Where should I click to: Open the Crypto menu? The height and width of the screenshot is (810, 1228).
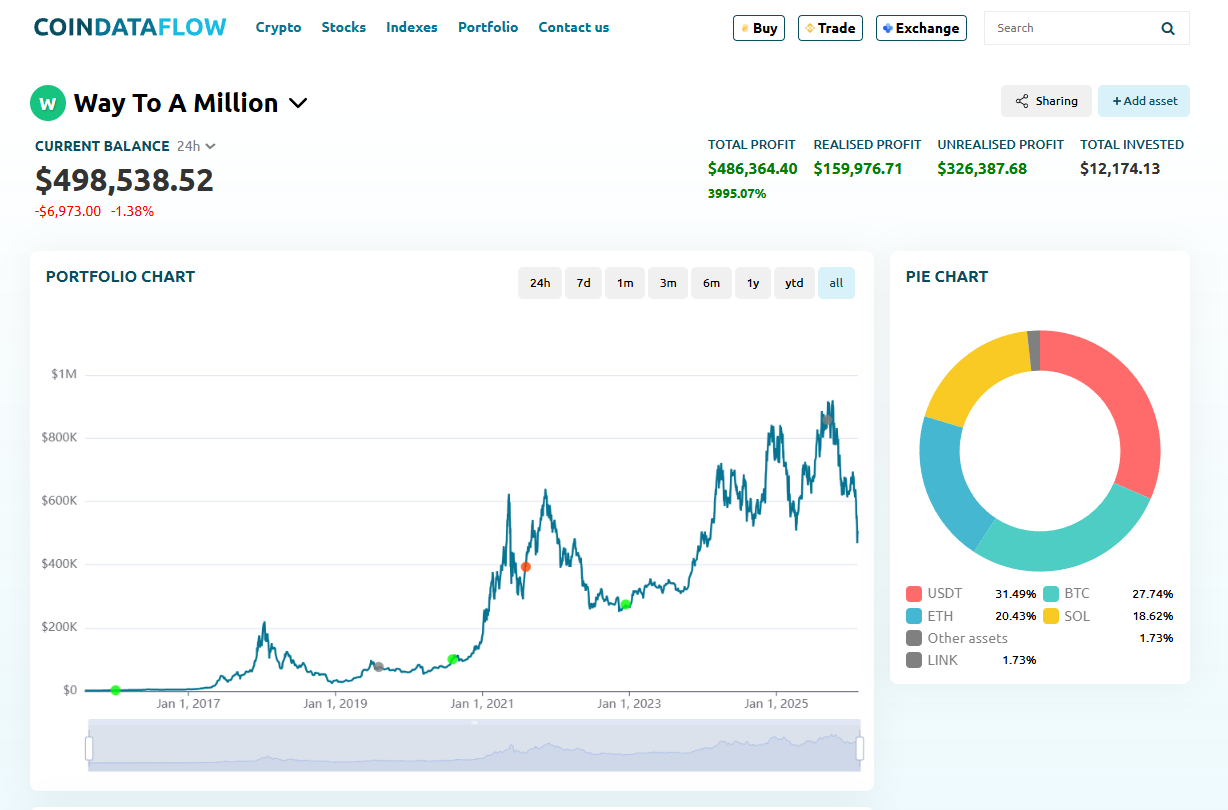click(278, 27)
